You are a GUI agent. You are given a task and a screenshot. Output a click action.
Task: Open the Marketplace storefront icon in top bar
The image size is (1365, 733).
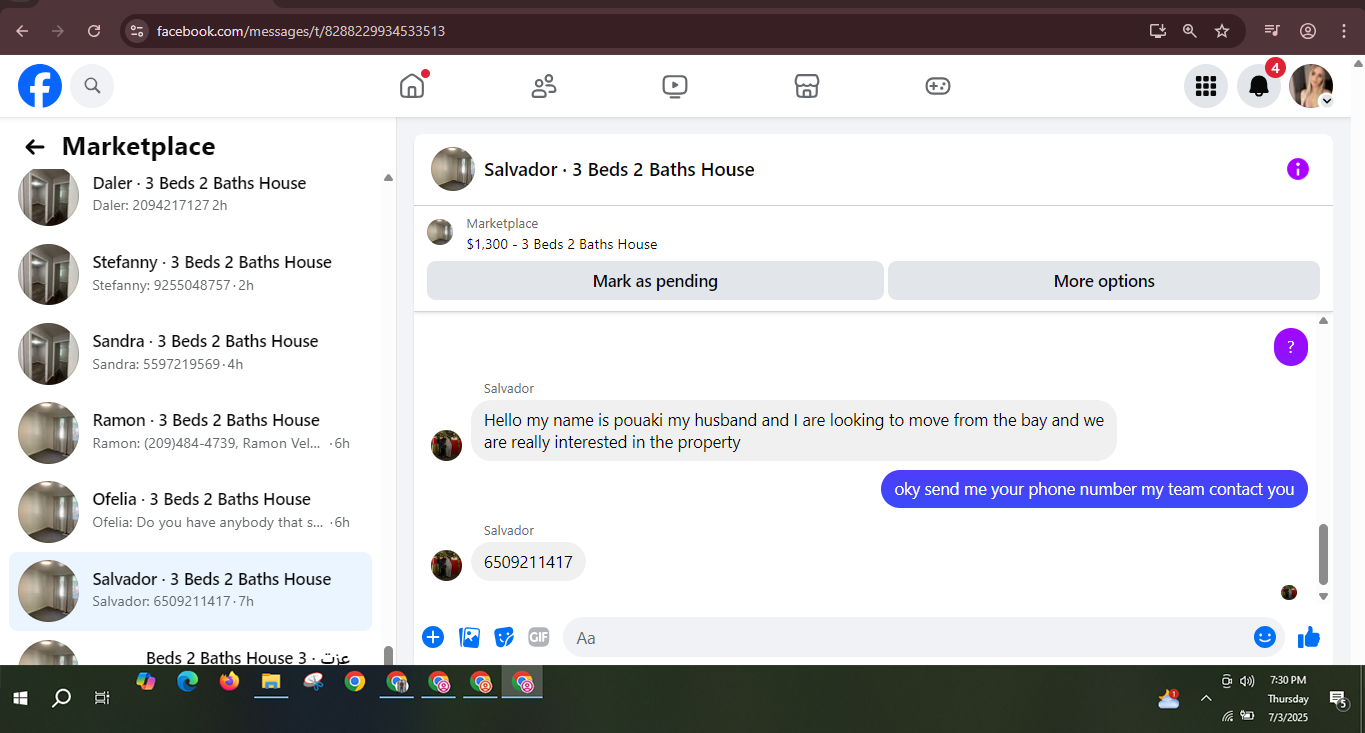[807, 86]
